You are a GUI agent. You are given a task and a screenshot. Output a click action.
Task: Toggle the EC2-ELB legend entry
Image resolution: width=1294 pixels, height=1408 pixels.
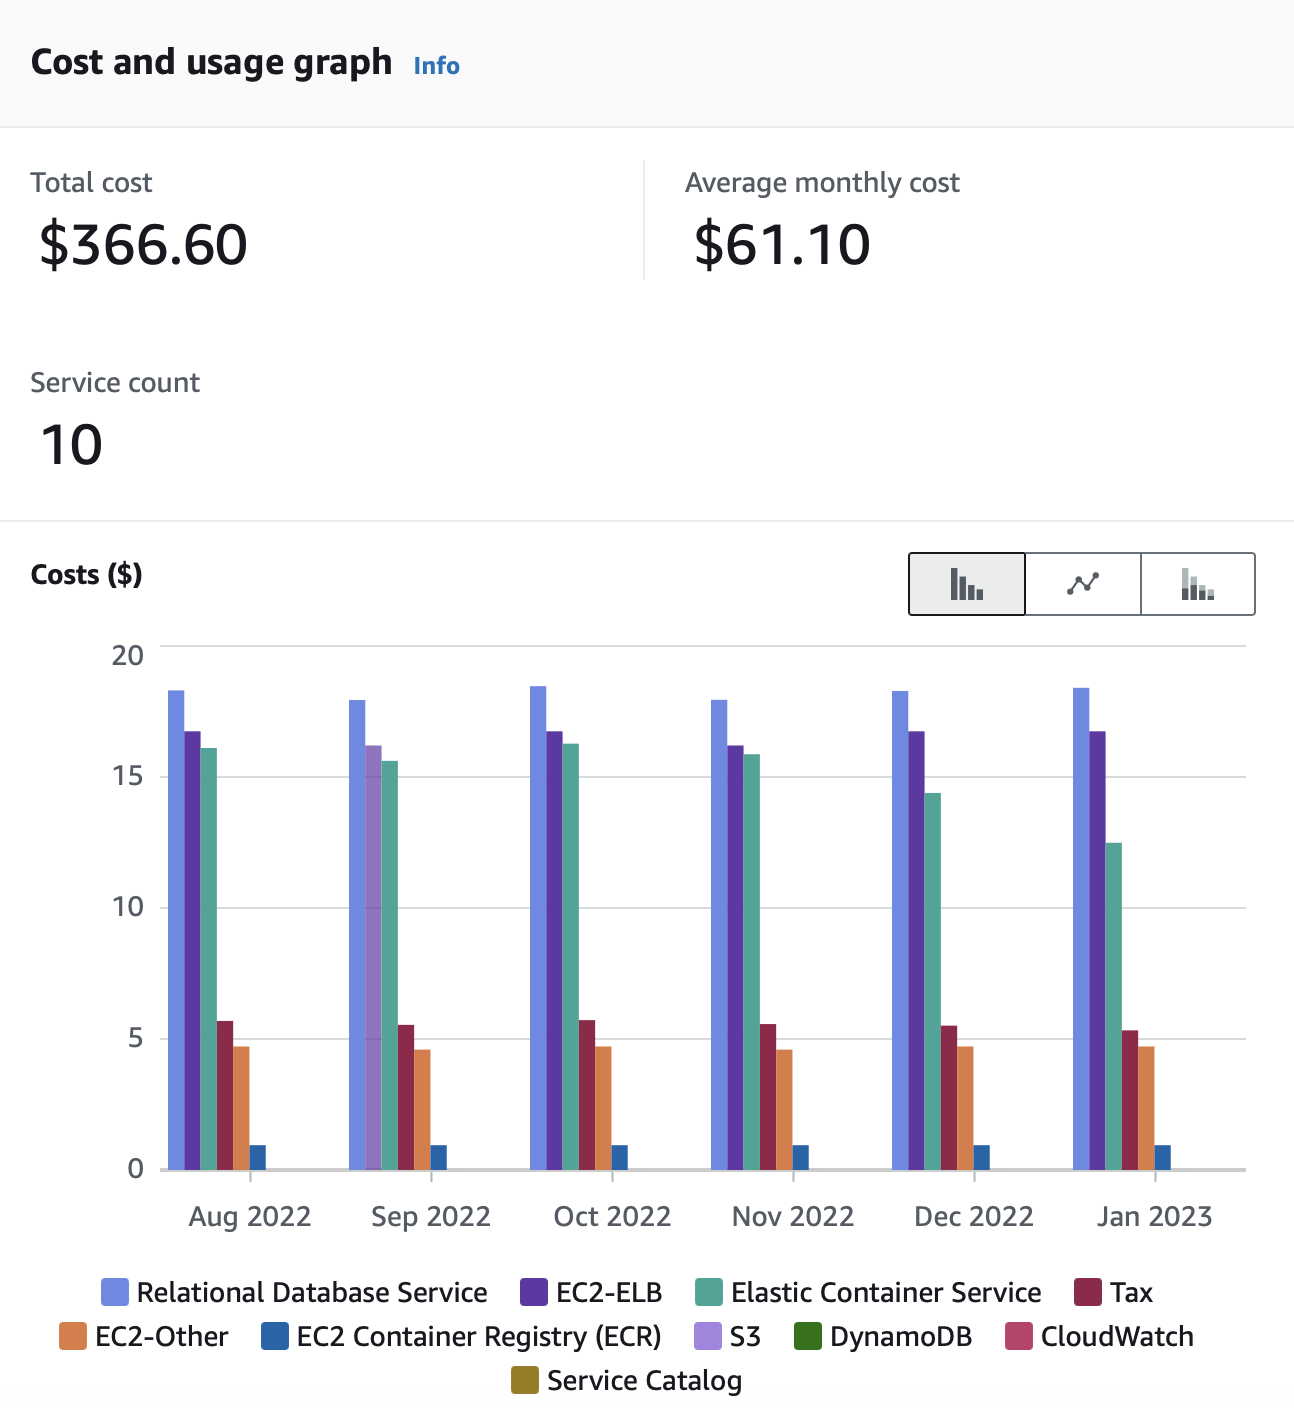tap(591, 1292)
